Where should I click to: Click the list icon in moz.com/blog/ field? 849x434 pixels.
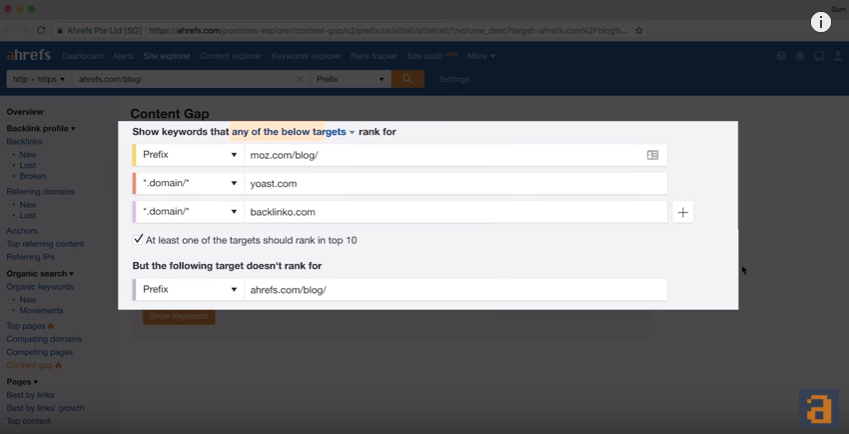pos(652,155)
